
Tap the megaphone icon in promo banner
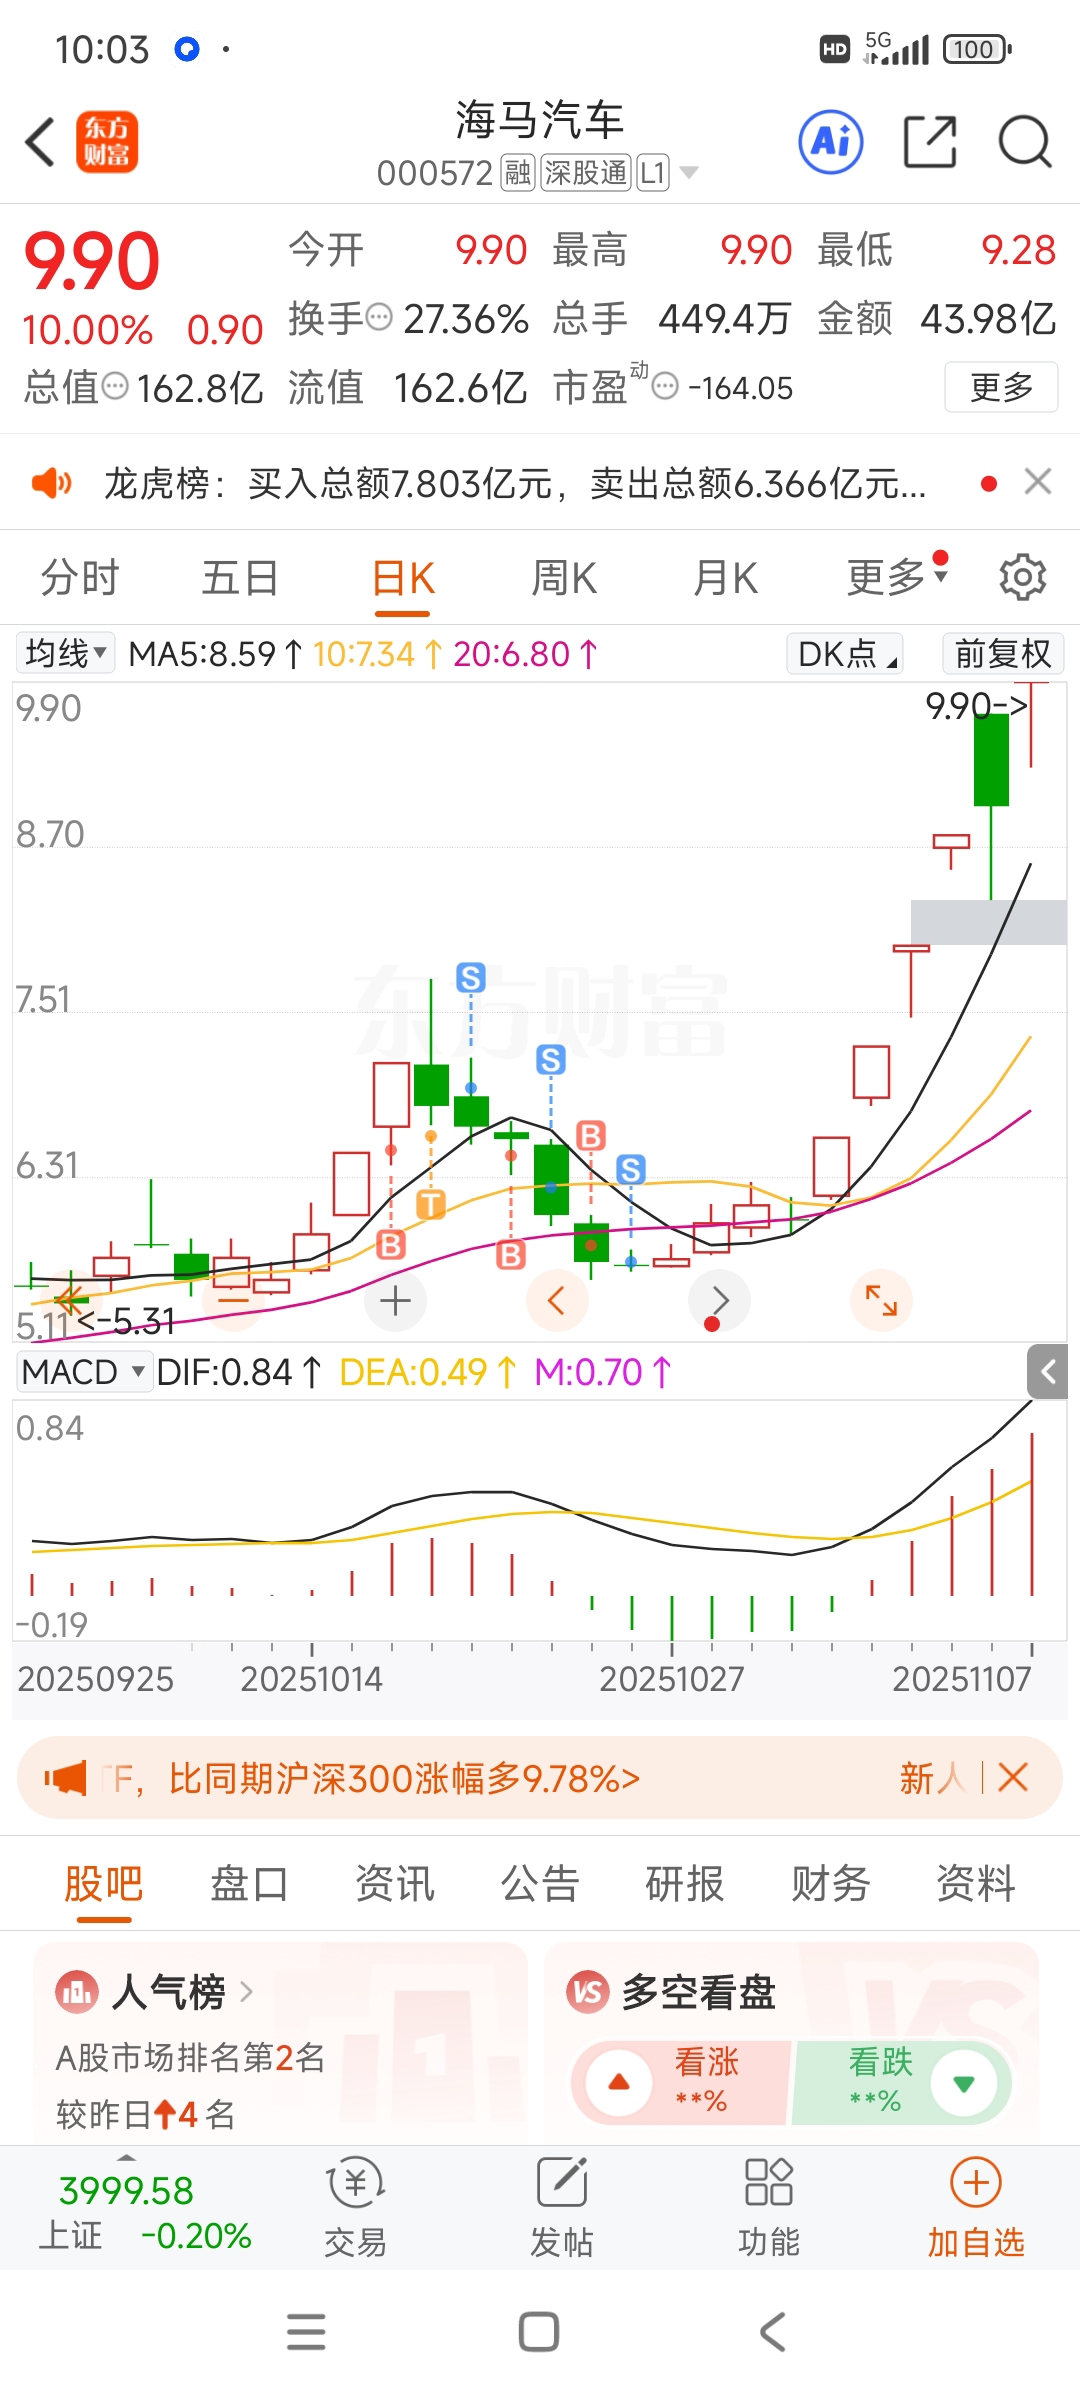click(66, 1778)
